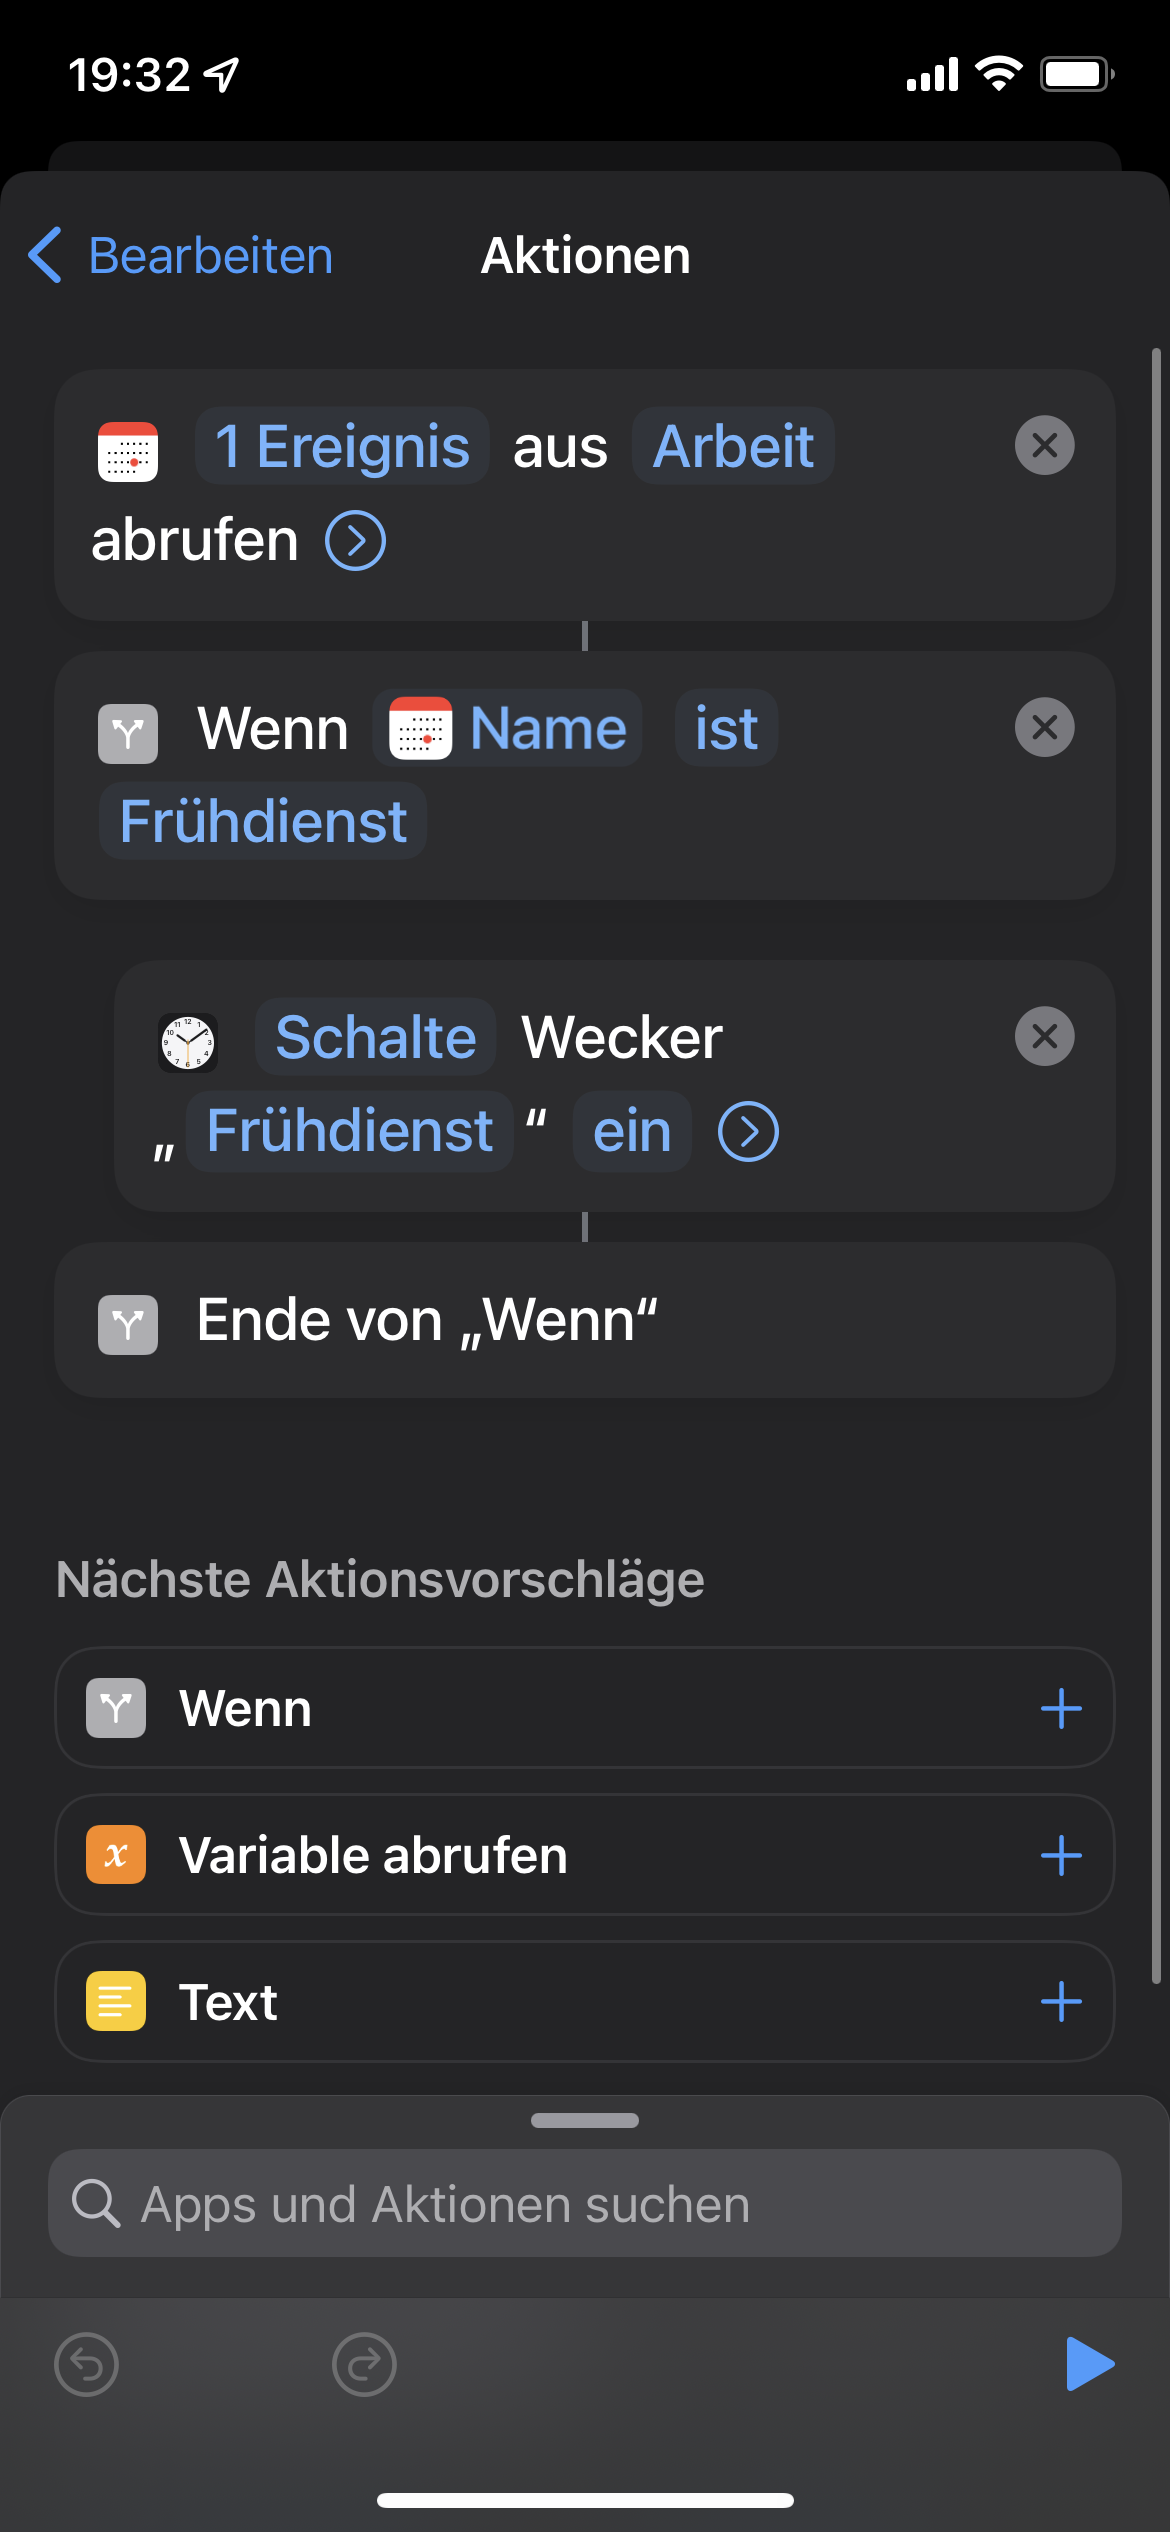Expand options for the Ereignis abrufen action
The width and height of the screenshot is (1170, 2532).
click(356, 541)
